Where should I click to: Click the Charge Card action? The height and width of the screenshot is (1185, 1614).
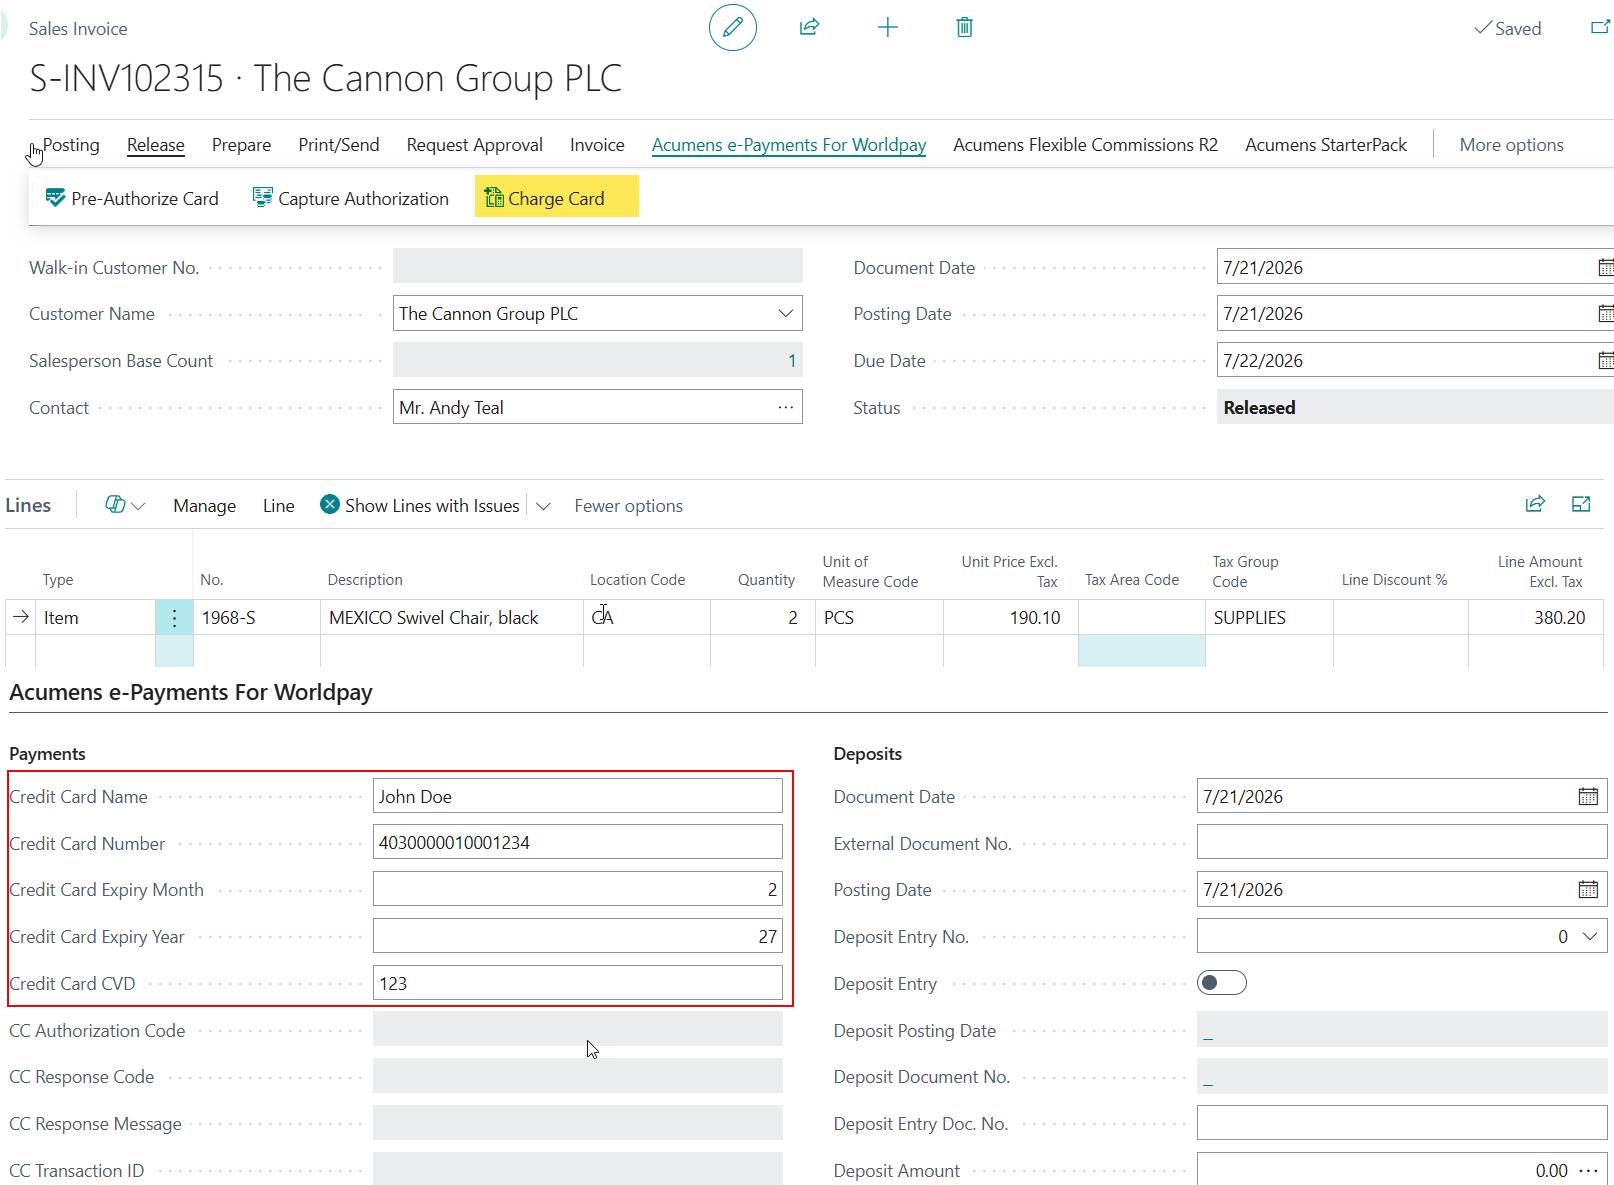tap(557, 198)
